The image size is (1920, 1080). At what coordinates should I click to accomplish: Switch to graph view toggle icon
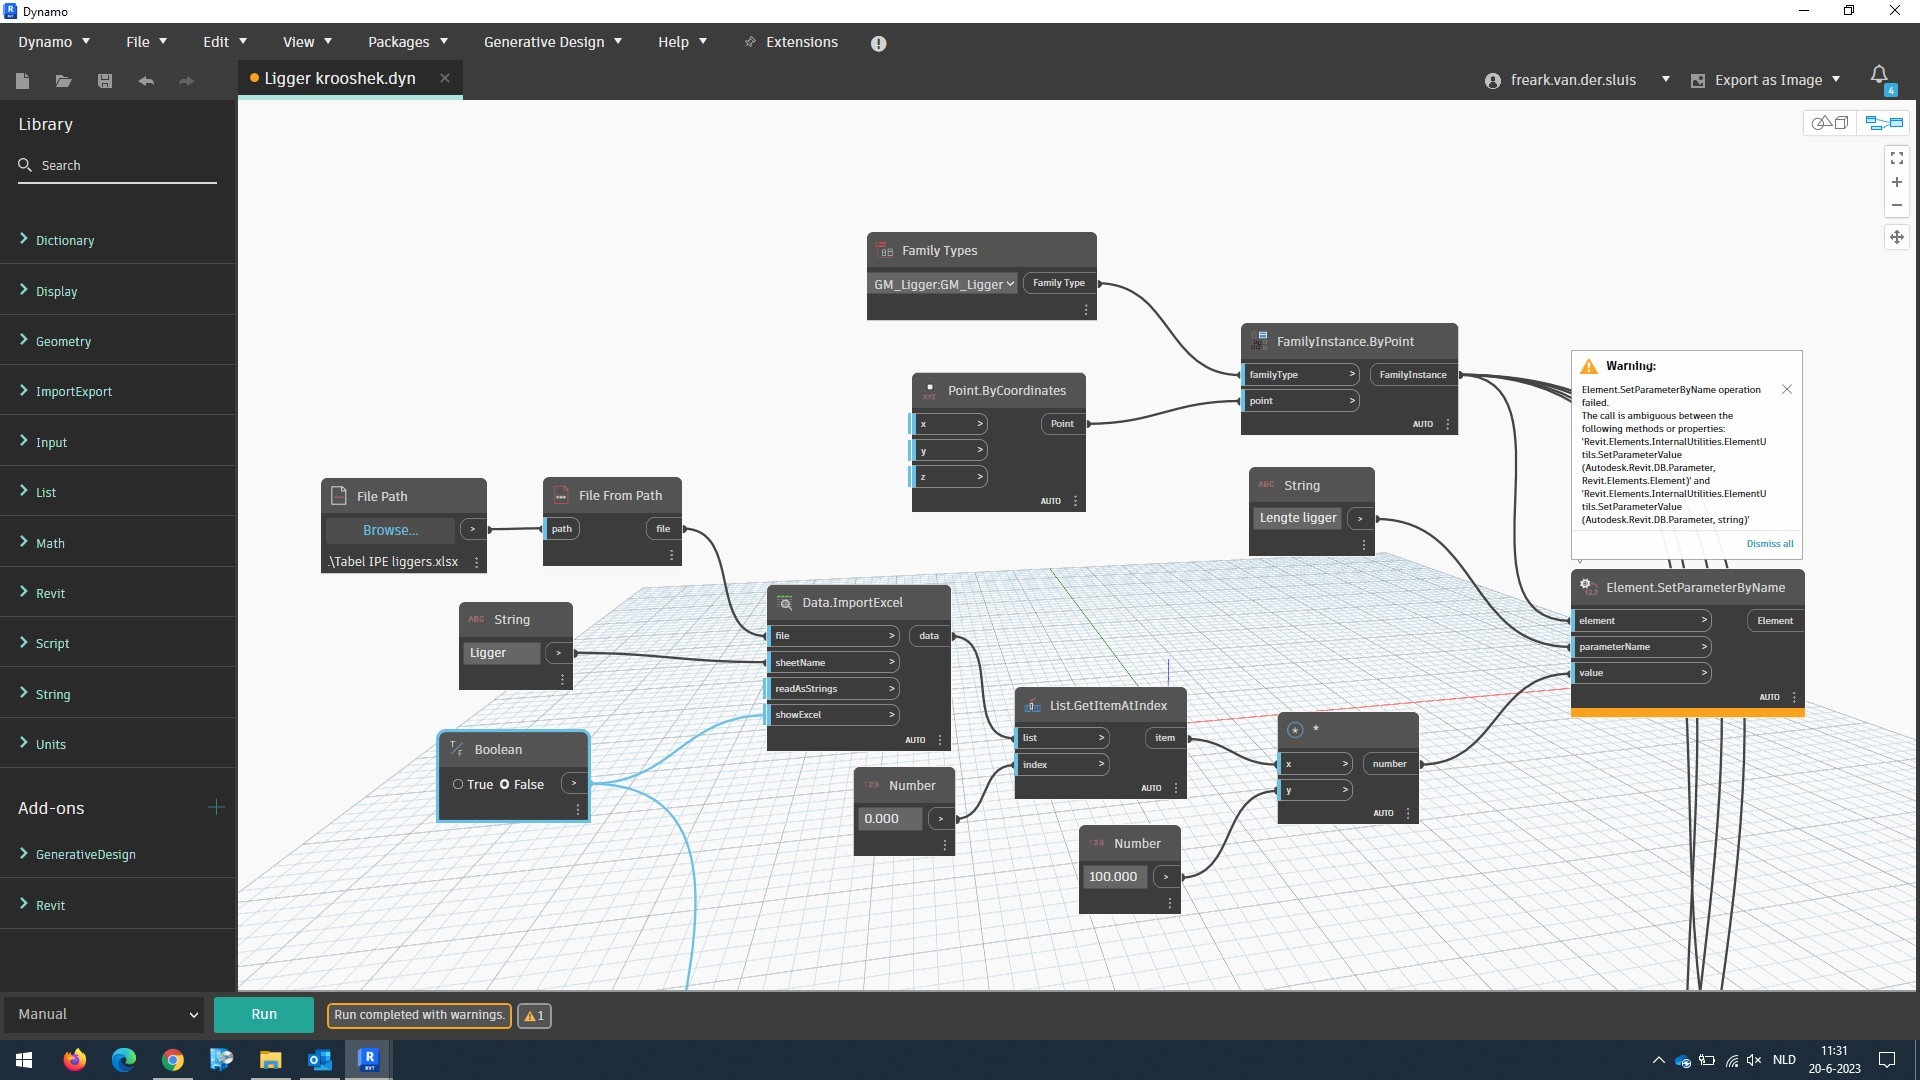(x=1884, y=123)
